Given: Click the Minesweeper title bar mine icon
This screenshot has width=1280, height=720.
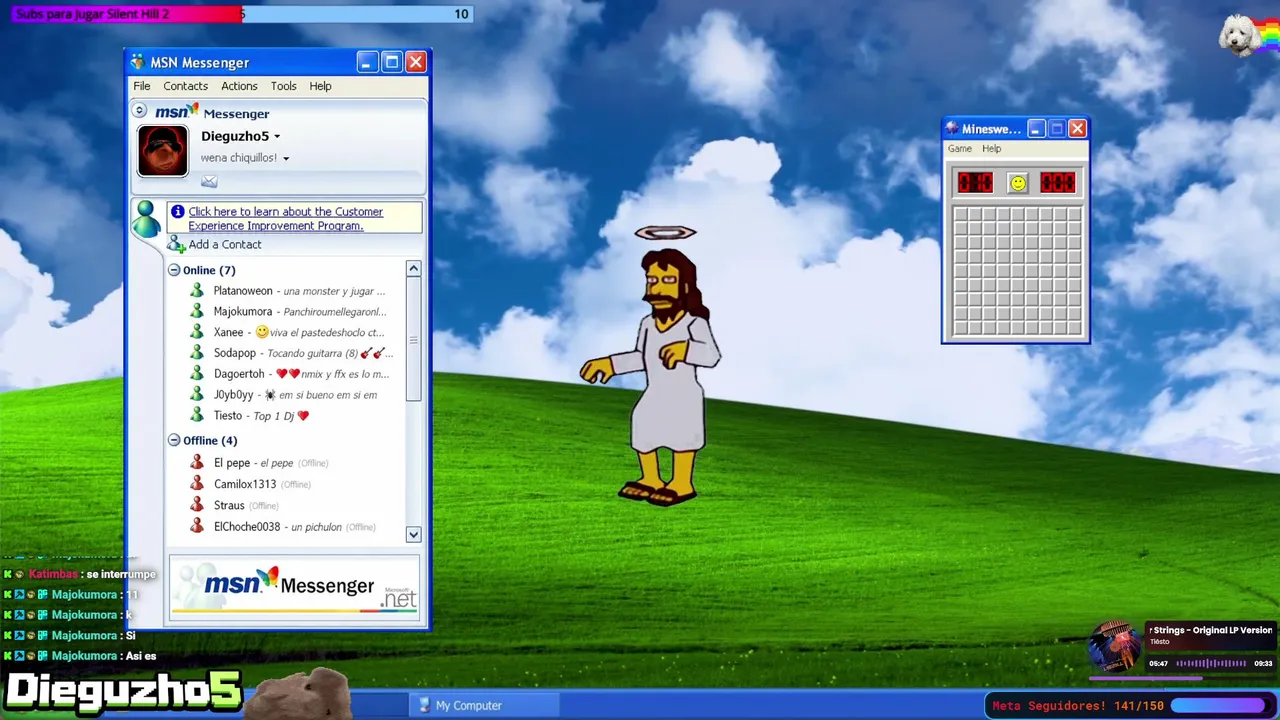Looking at the screenshot, I should coord(952,129).
